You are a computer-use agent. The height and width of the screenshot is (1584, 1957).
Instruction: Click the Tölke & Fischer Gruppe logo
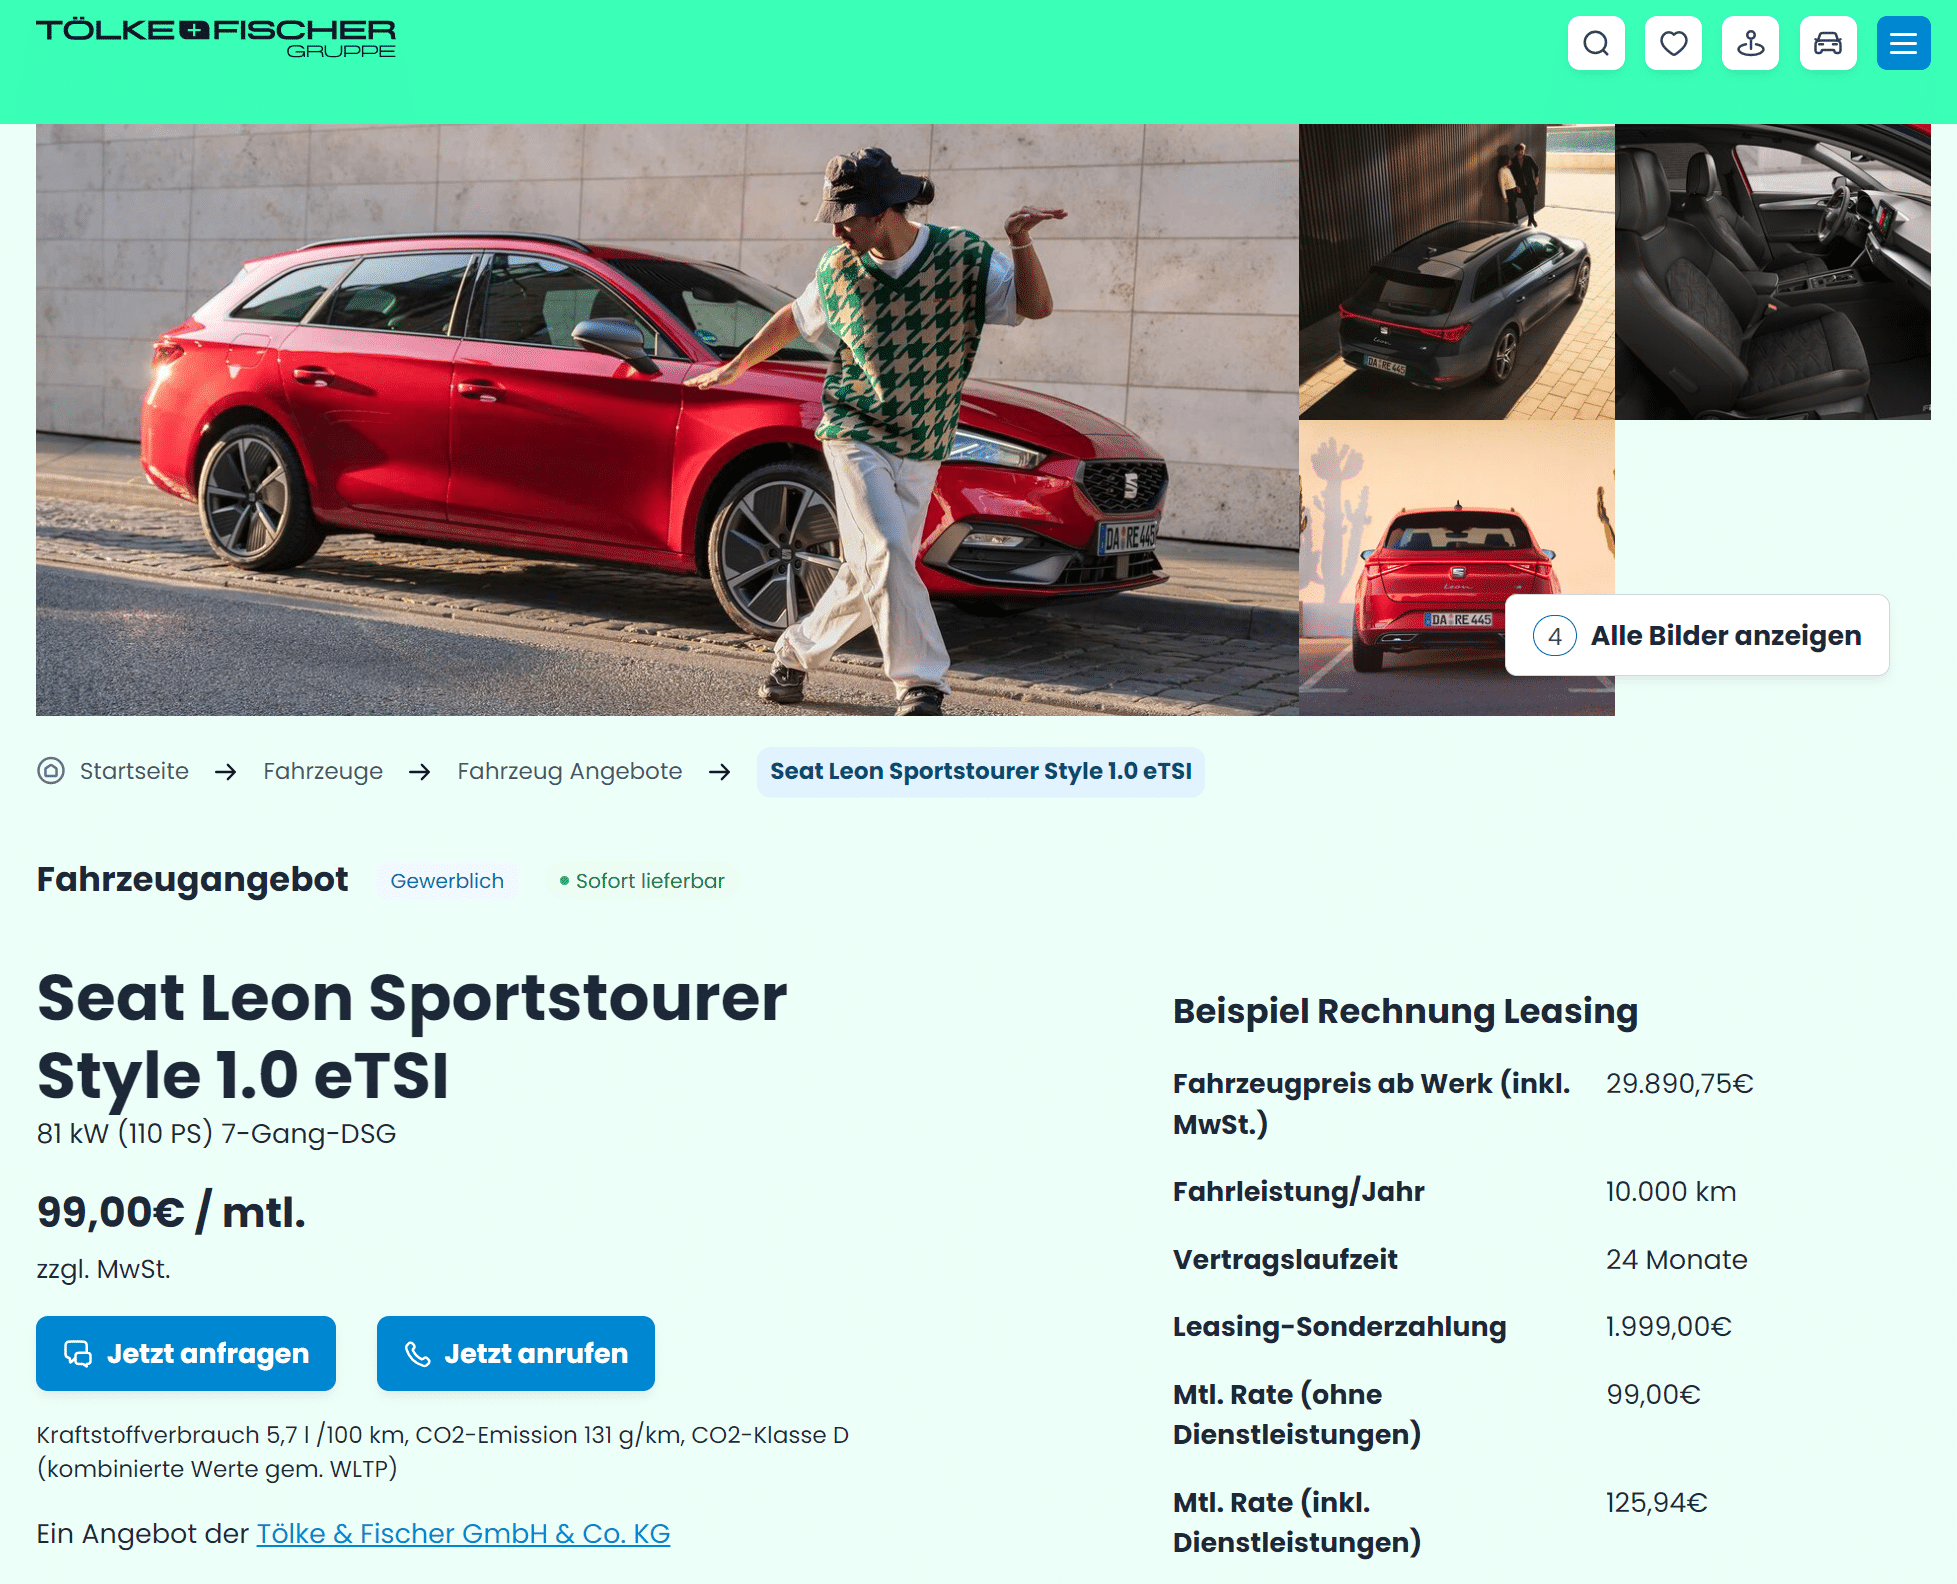[216, 38]
